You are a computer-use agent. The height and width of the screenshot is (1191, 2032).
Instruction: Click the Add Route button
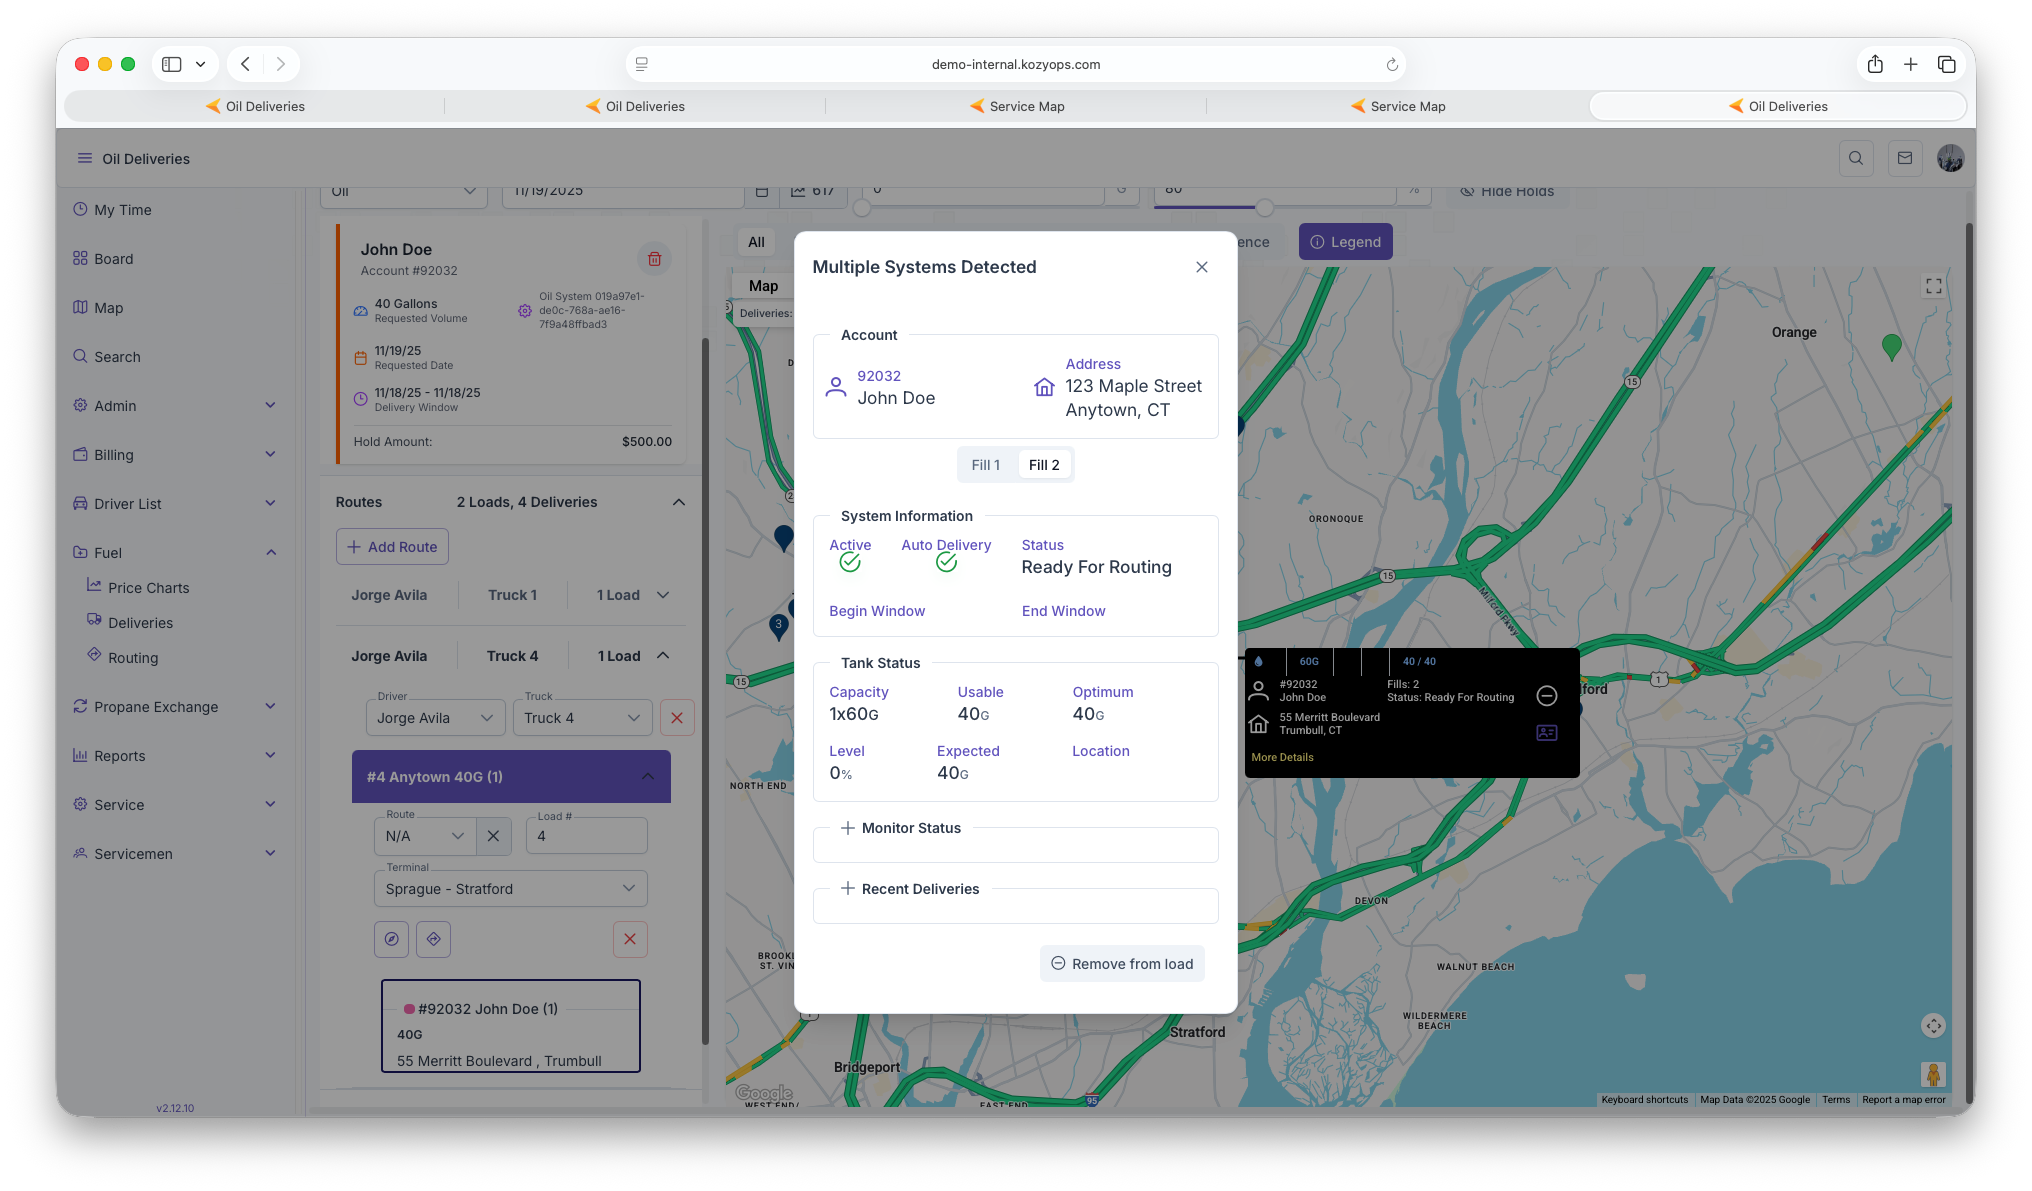(x=392, y=547)
